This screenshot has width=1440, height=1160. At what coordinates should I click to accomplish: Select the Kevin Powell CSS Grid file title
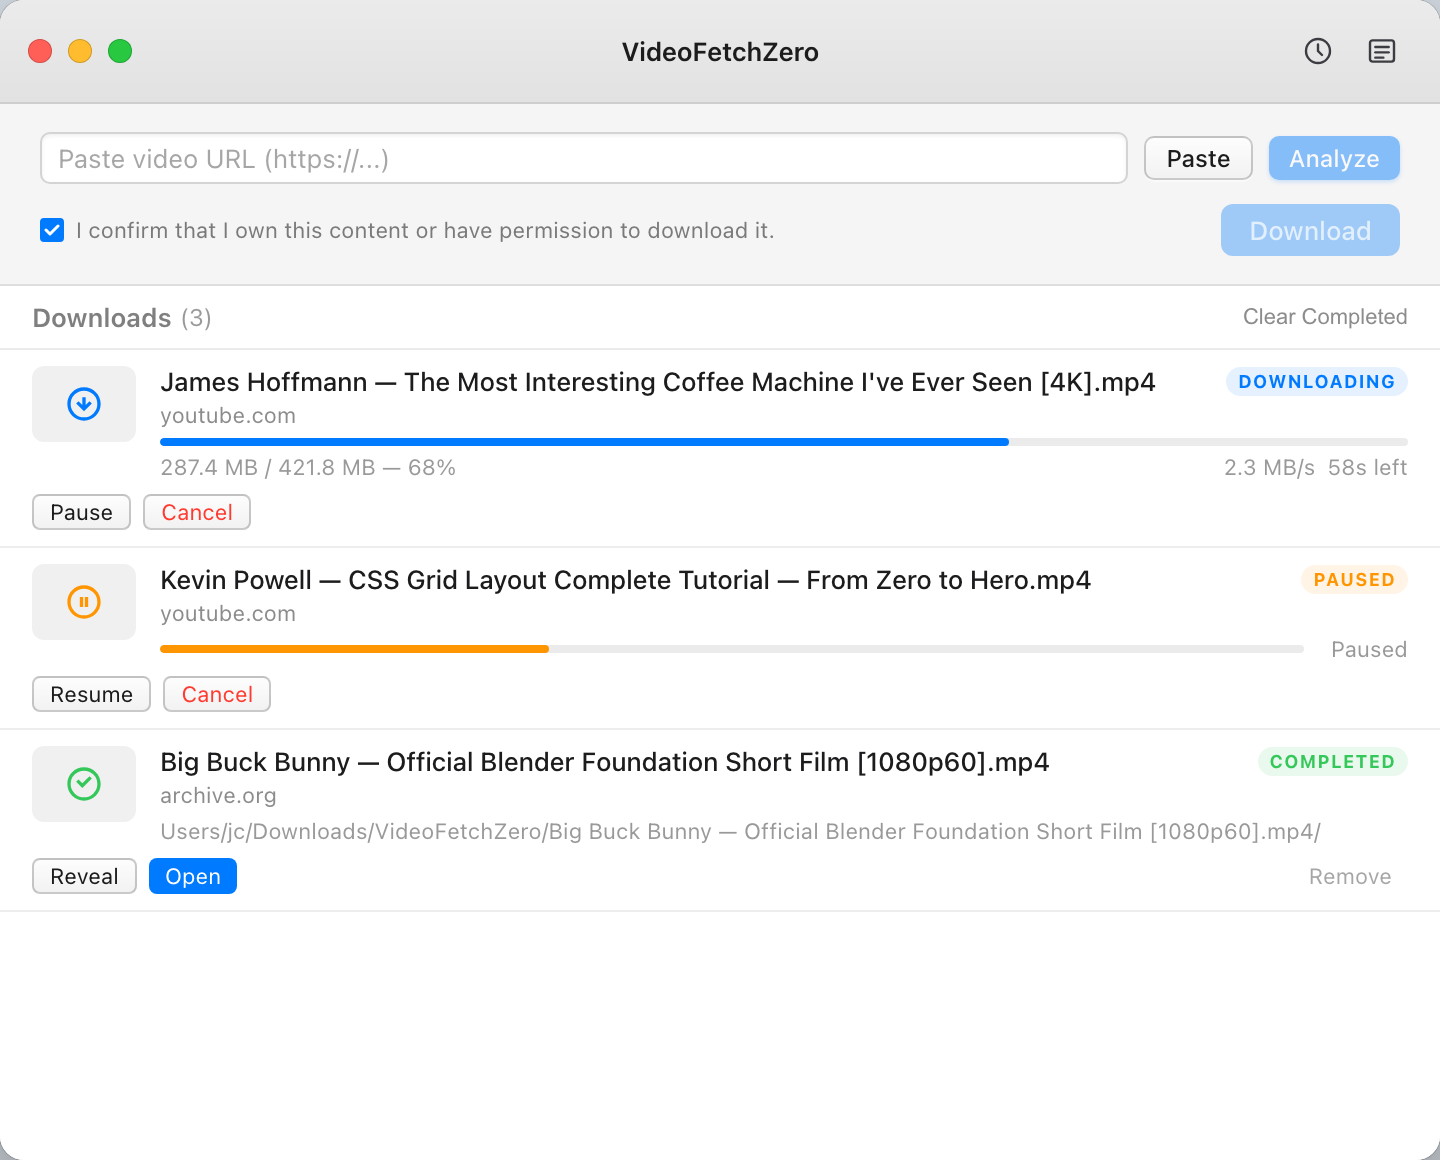(625, 580)
